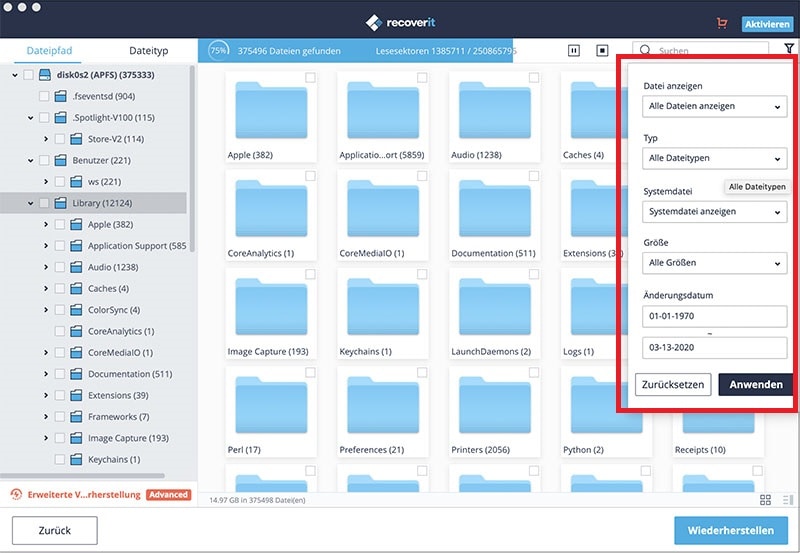Viewport: 800px width, 553px height.
Task: Click the recoverit logo
Action: point(401,22)
